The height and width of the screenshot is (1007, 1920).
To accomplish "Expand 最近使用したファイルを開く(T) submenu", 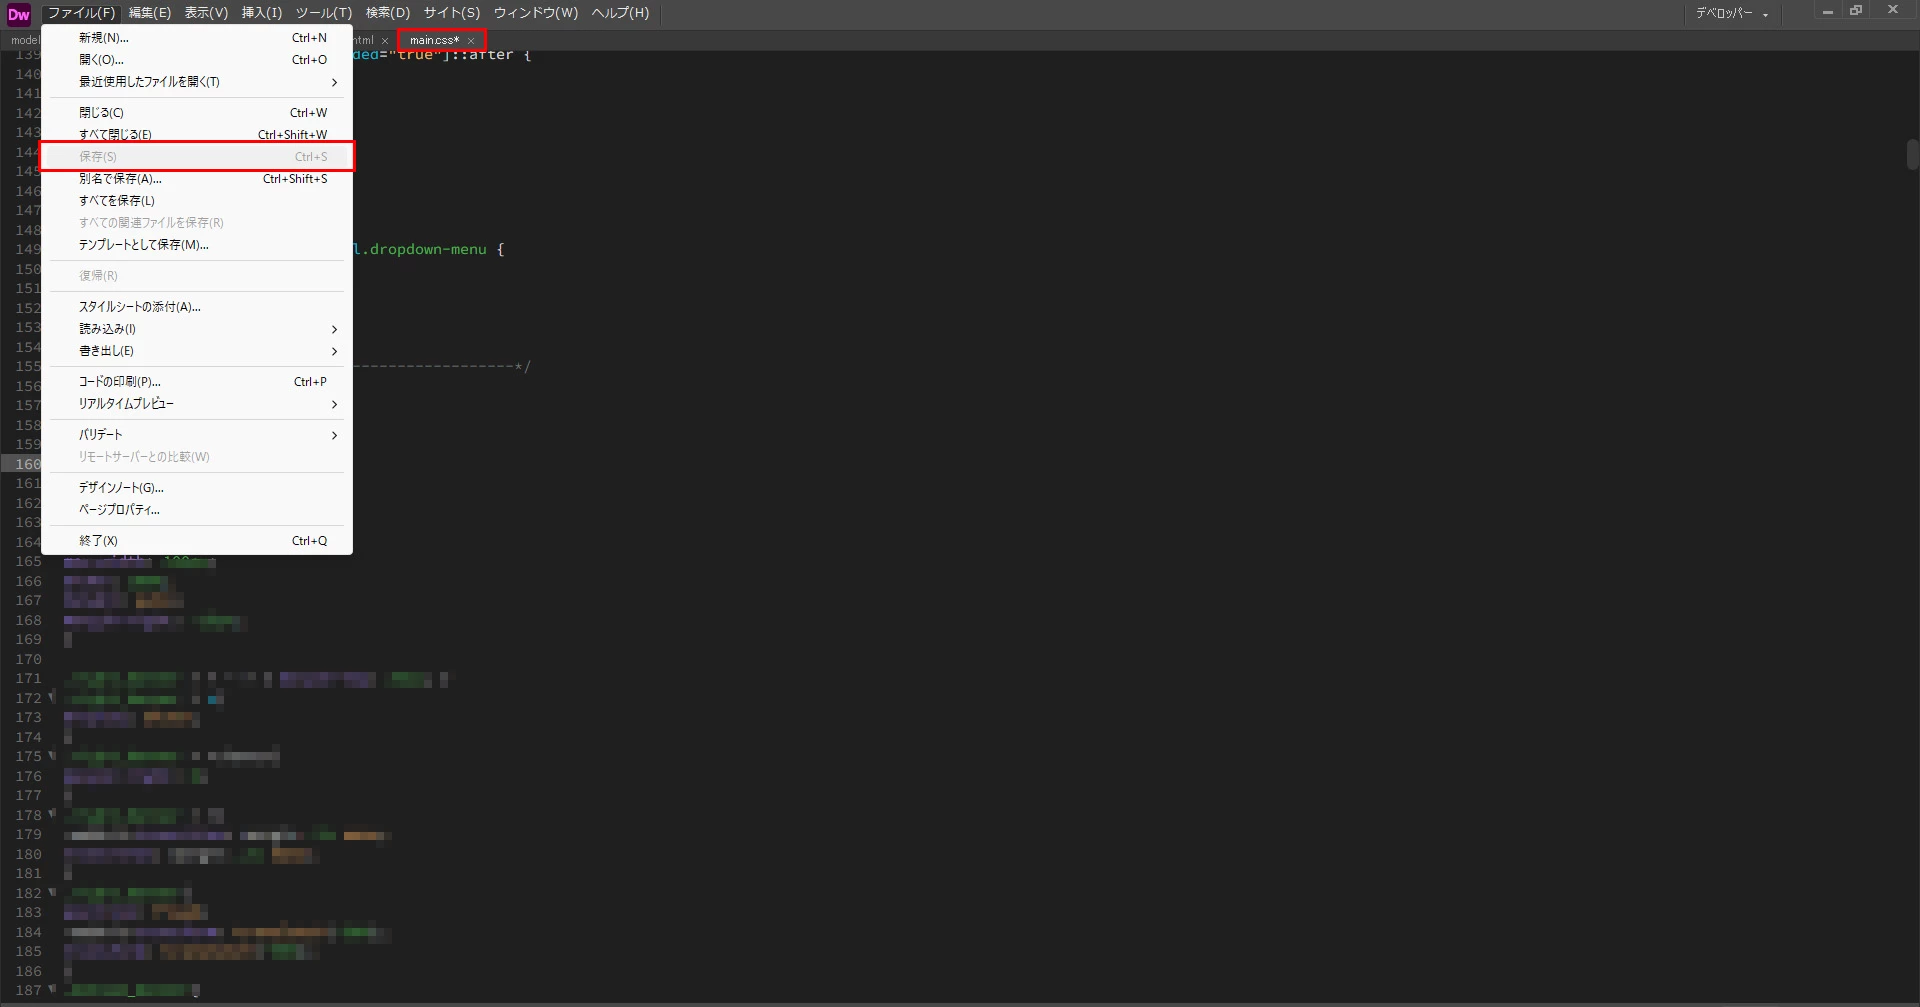I will (197, 82).
